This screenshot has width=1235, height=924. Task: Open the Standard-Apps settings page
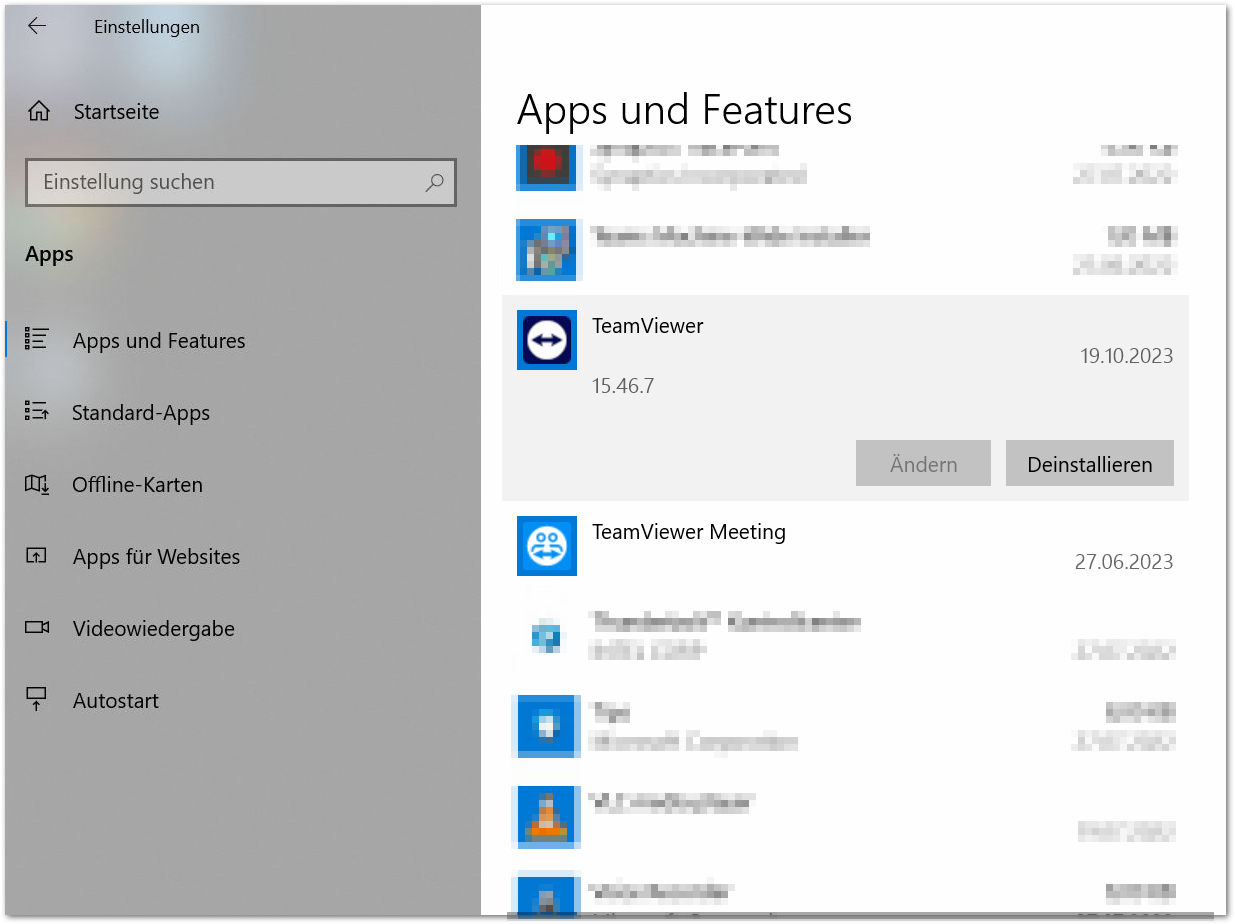(140, 412)
